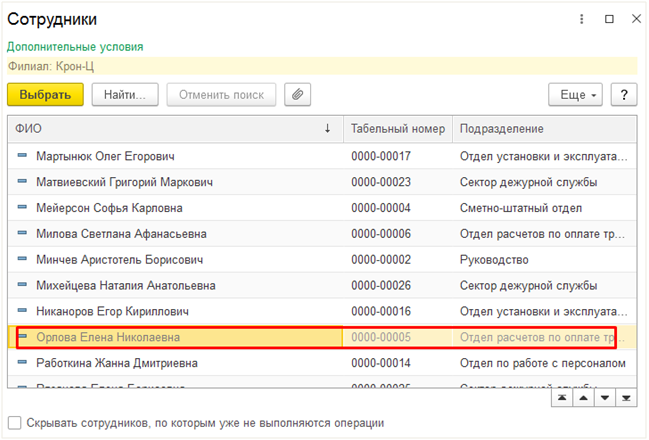Open the three-dots window menu
This screenshot has height=440, width=649.
pos(582,19)
